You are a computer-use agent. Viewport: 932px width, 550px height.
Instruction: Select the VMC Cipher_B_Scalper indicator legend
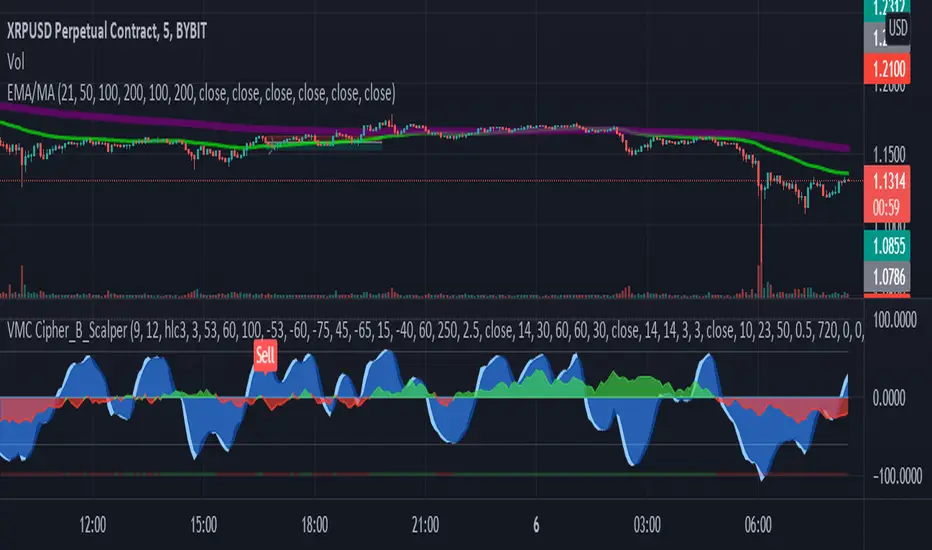(434, 331)
